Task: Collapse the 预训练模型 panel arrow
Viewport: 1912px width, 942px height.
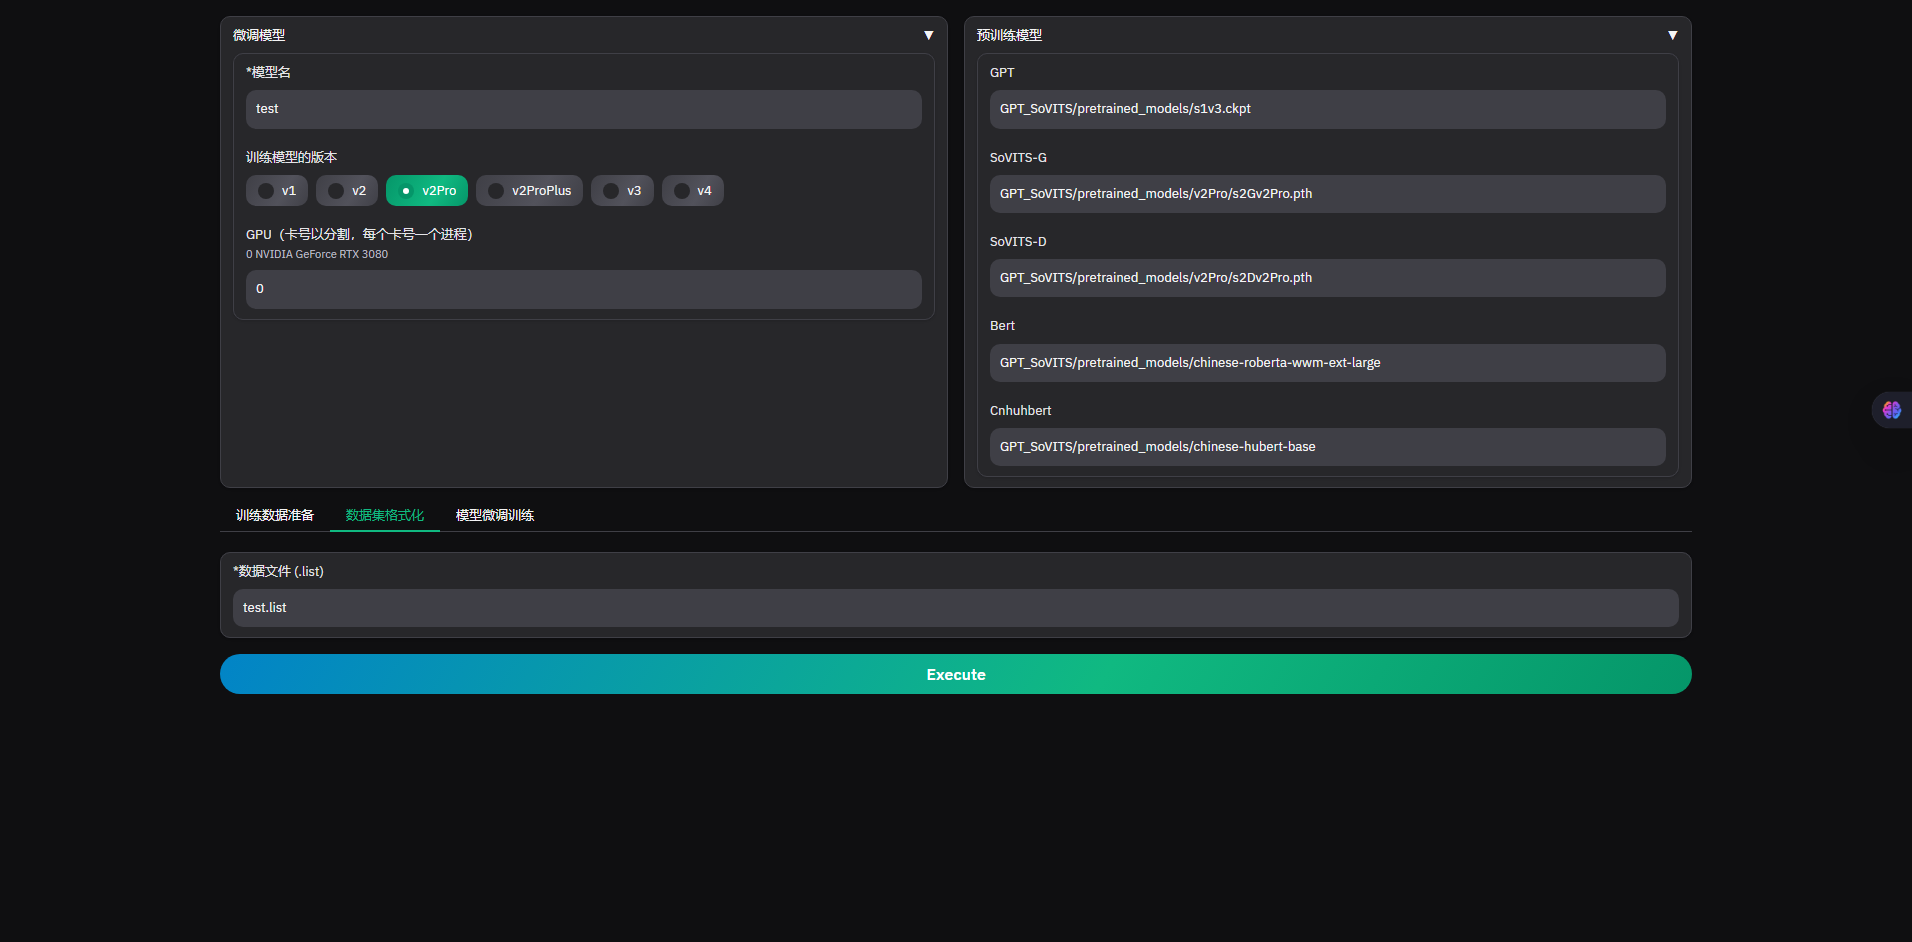Action: click(1672, 35)
